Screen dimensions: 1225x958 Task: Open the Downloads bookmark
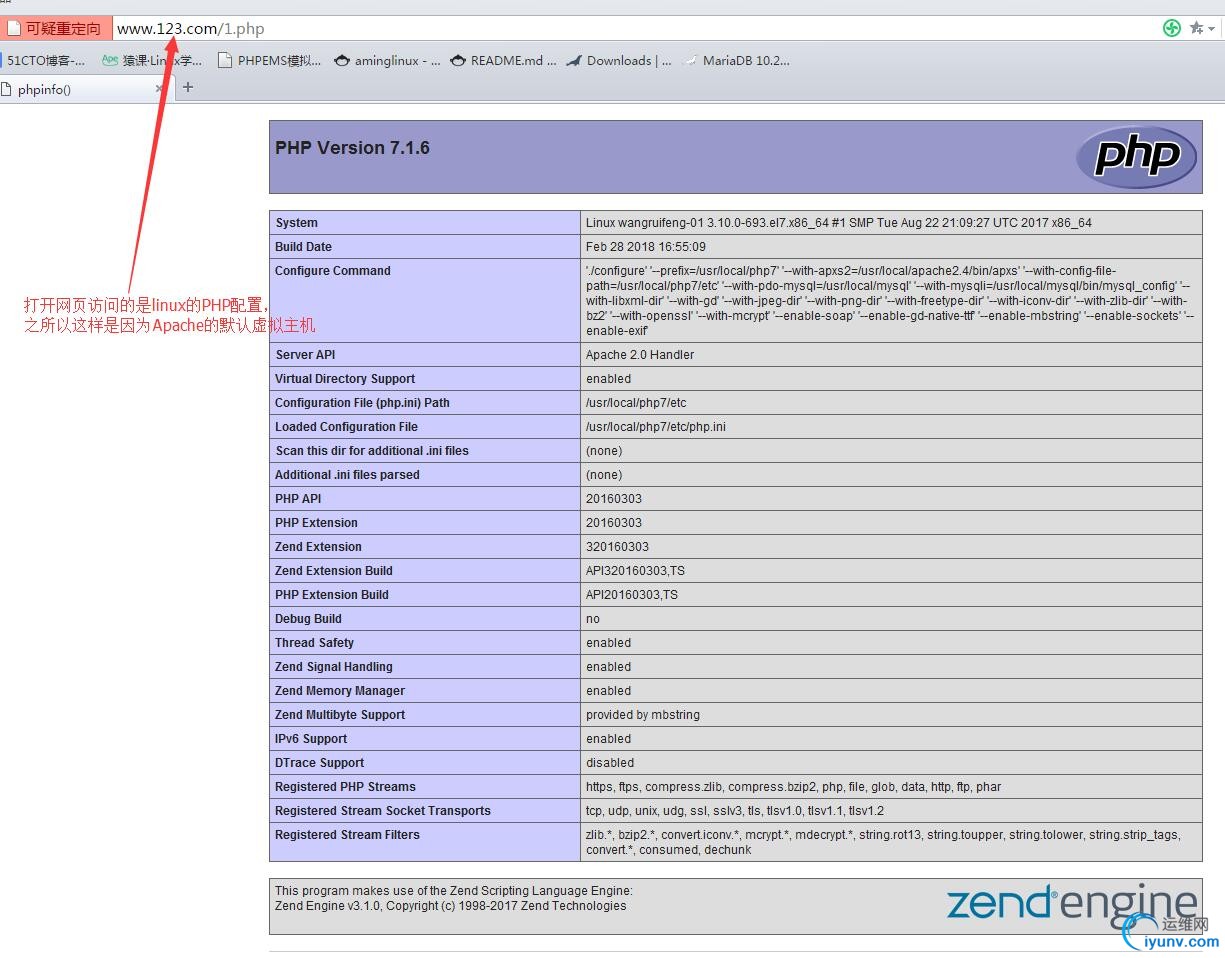click(619, 61)
